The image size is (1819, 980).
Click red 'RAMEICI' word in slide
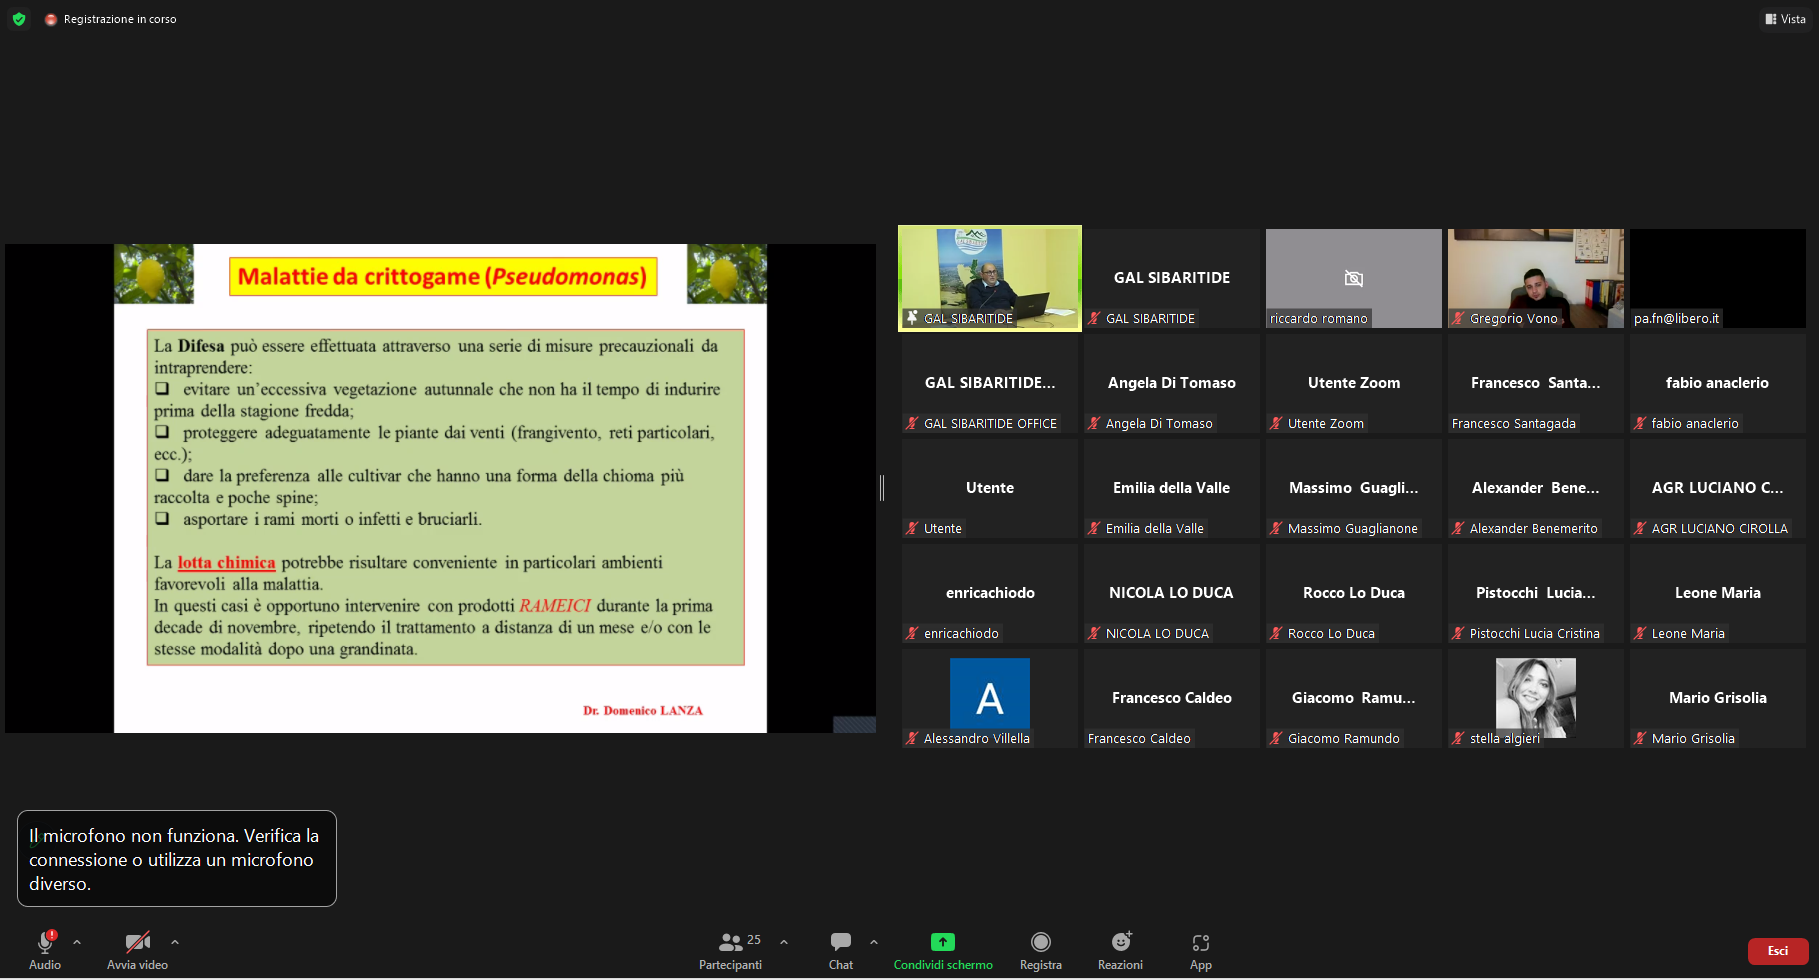[555, 606]
